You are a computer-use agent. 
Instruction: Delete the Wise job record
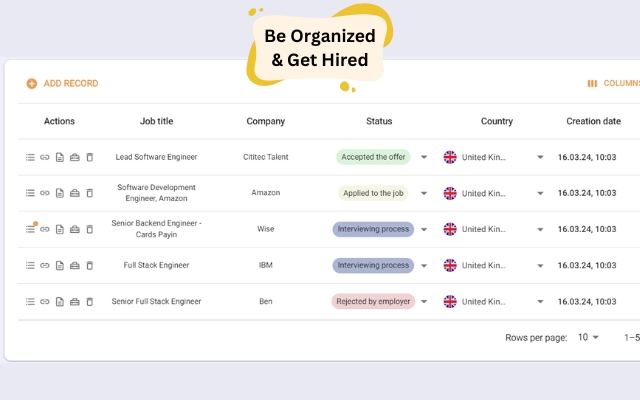(x=90, y=229)
